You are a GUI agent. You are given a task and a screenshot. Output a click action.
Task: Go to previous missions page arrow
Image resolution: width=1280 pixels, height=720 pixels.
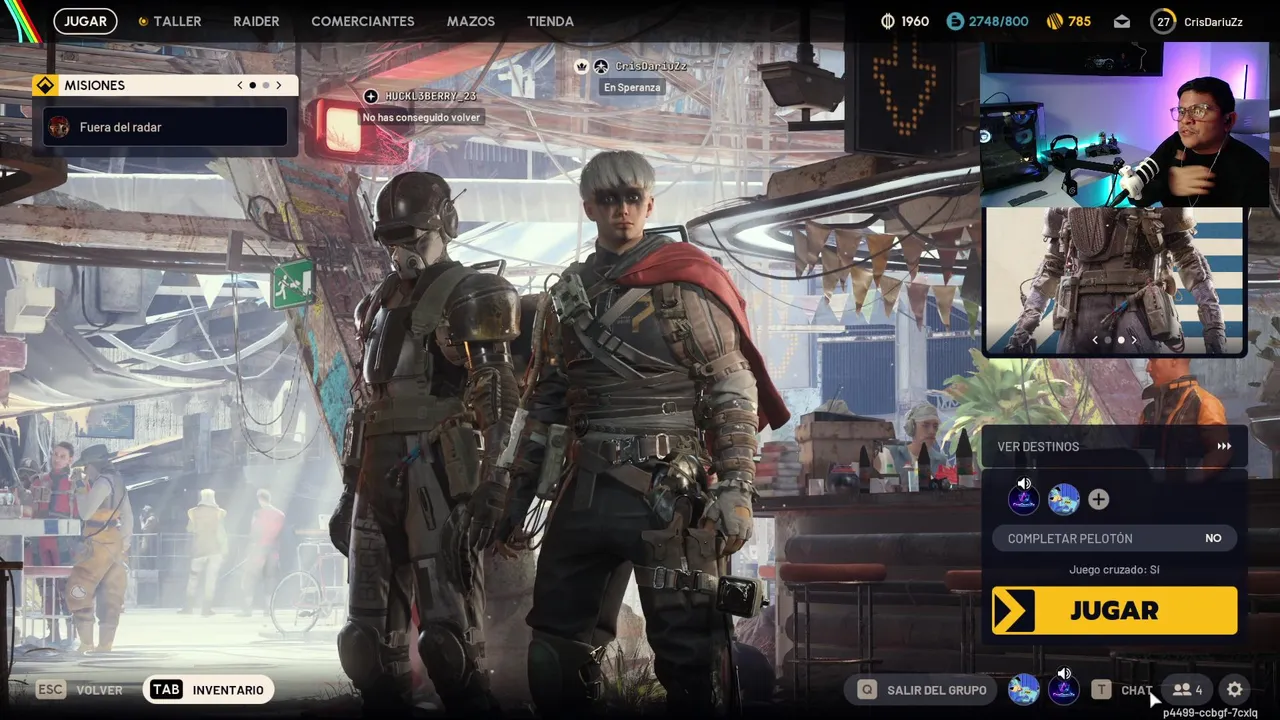239,85
